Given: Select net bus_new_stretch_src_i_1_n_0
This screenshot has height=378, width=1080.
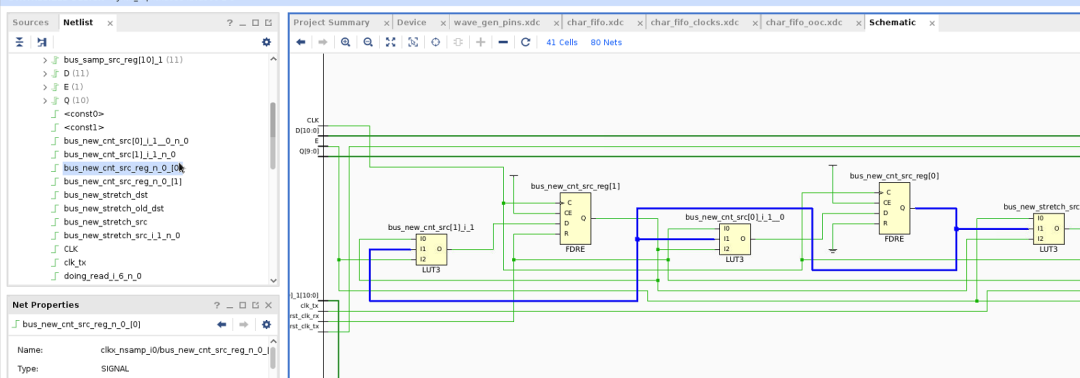Looking at the screenshot, I should click(122, 235).
